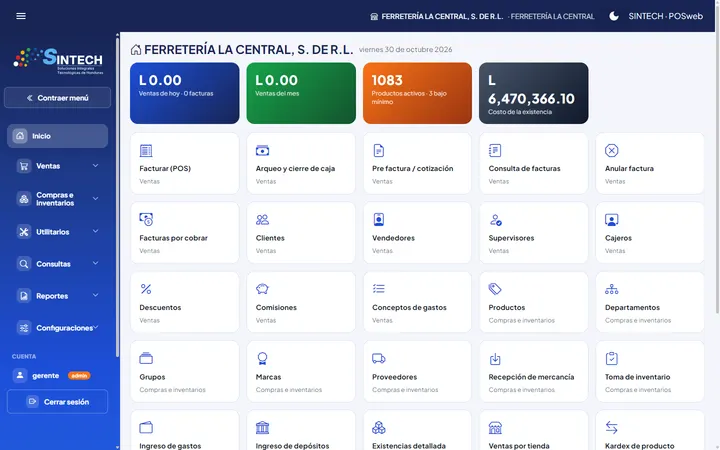The height and width of the screenshot is (450, 720).
Task: Click the sidebar vertical scrollbar
Action: point(118,197)
